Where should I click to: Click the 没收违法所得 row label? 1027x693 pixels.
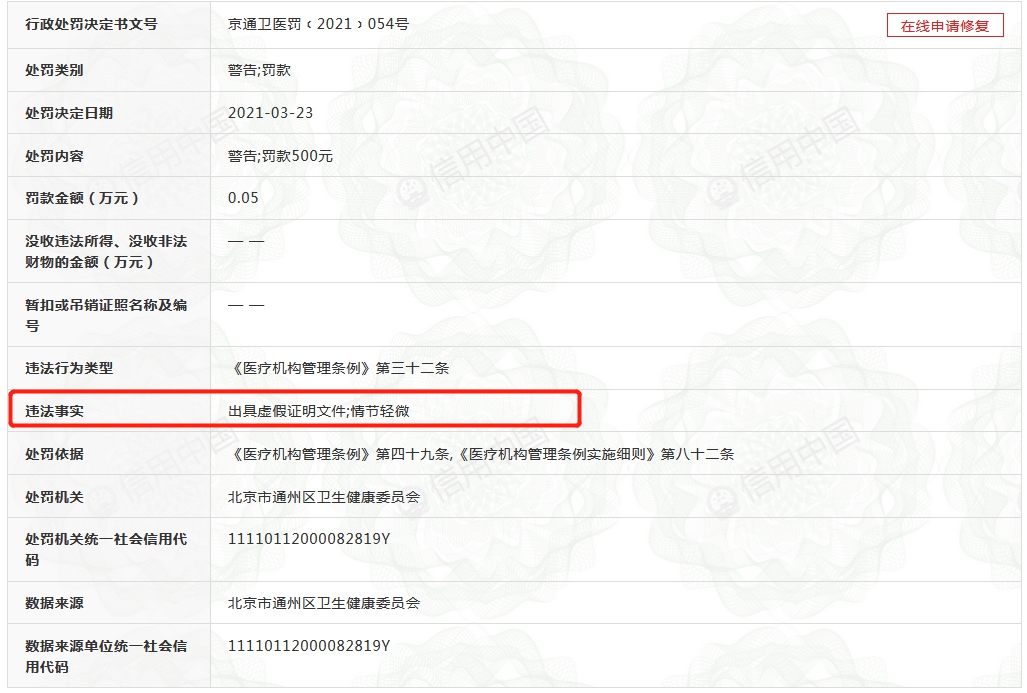(105, 251)
